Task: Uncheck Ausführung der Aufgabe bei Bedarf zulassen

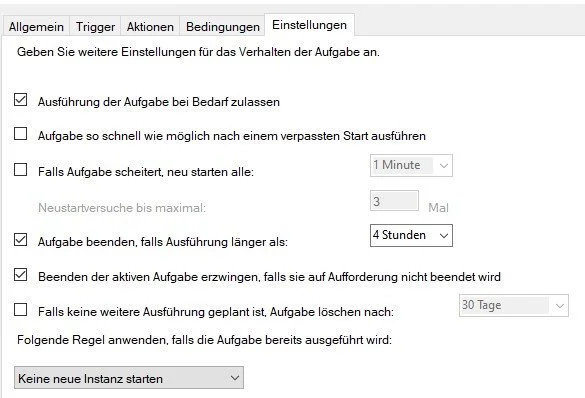Action: point(21,100)
